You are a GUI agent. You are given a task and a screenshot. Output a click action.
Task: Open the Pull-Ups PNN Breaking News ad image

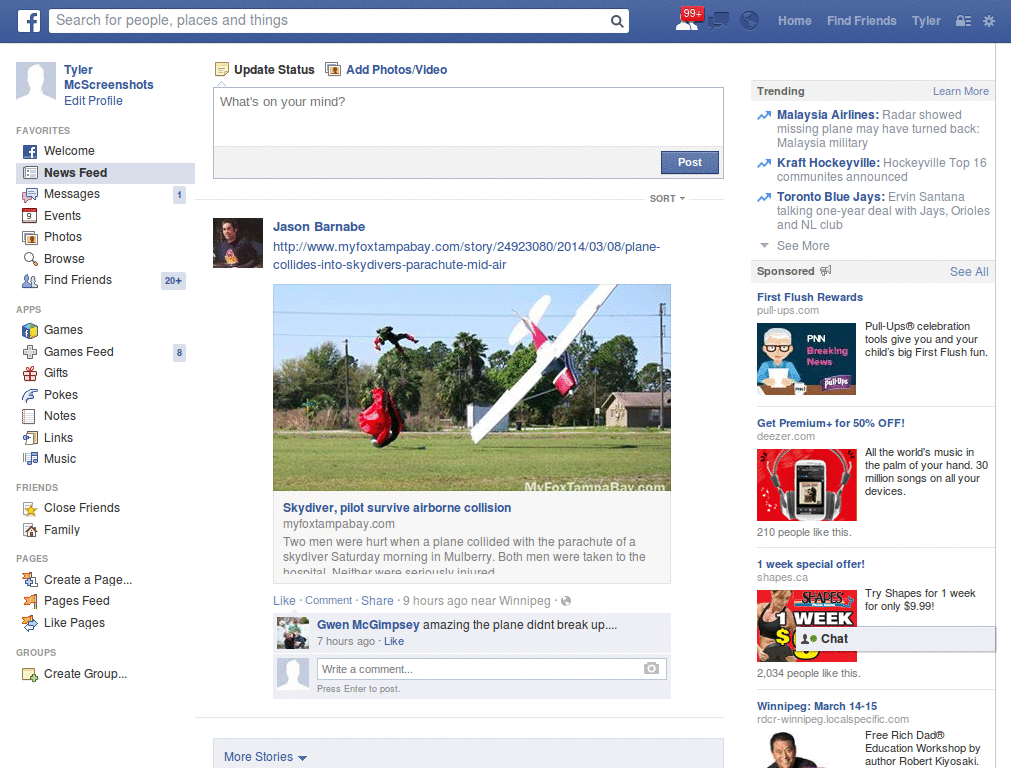tap(807, 359)
